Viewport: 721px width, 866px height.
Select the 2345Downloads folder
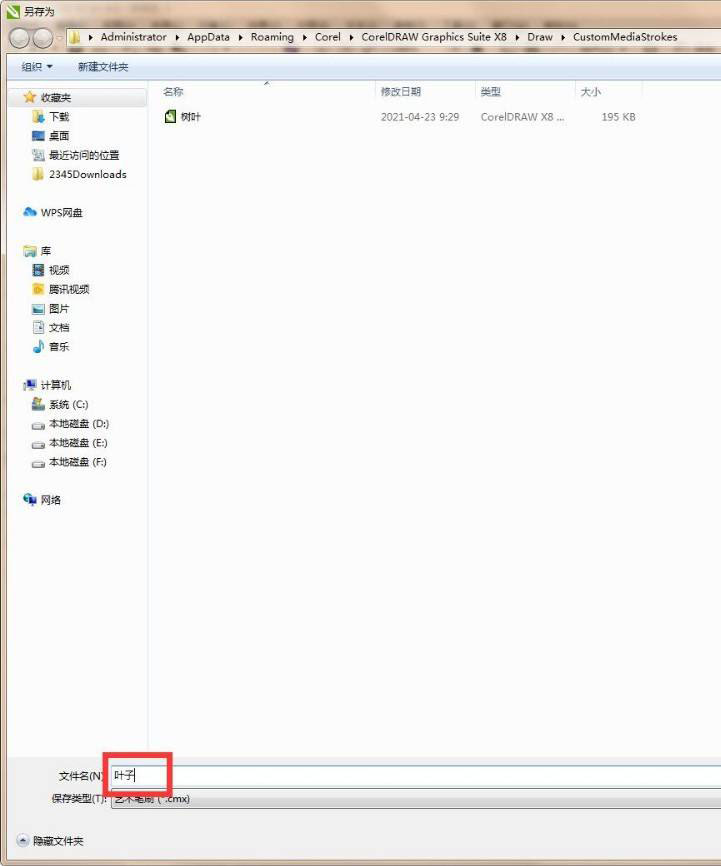point(87,174)
